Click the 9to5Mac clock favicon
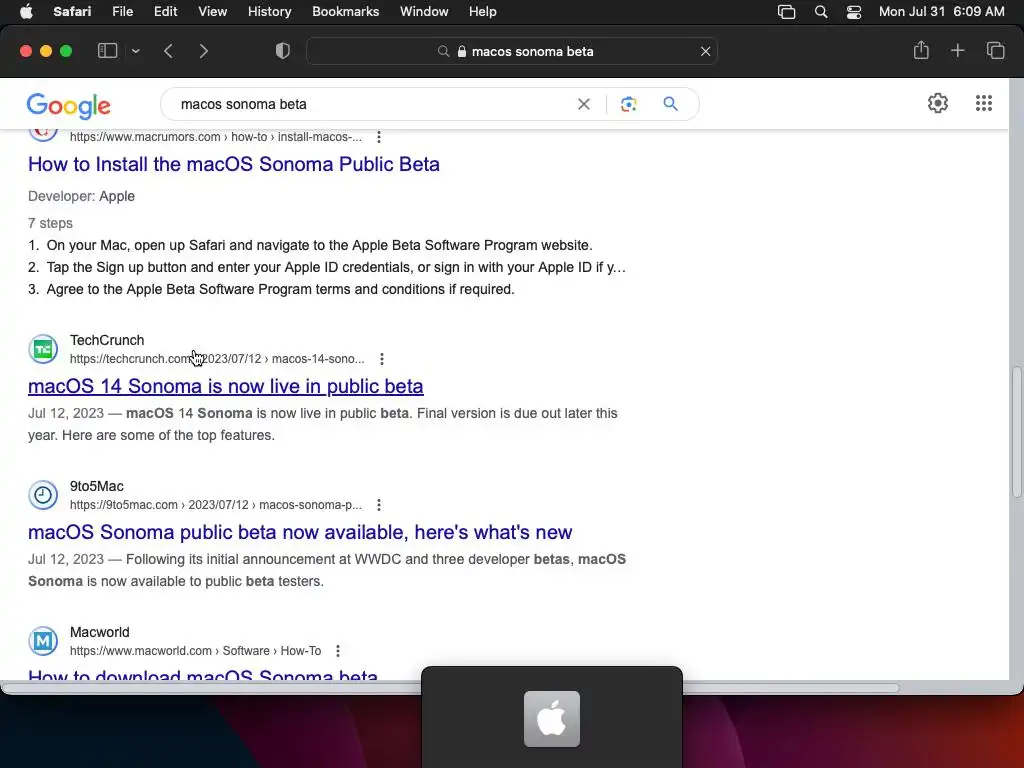Image resolution: width=1024 pixels, height=768 pixels. 43,495
